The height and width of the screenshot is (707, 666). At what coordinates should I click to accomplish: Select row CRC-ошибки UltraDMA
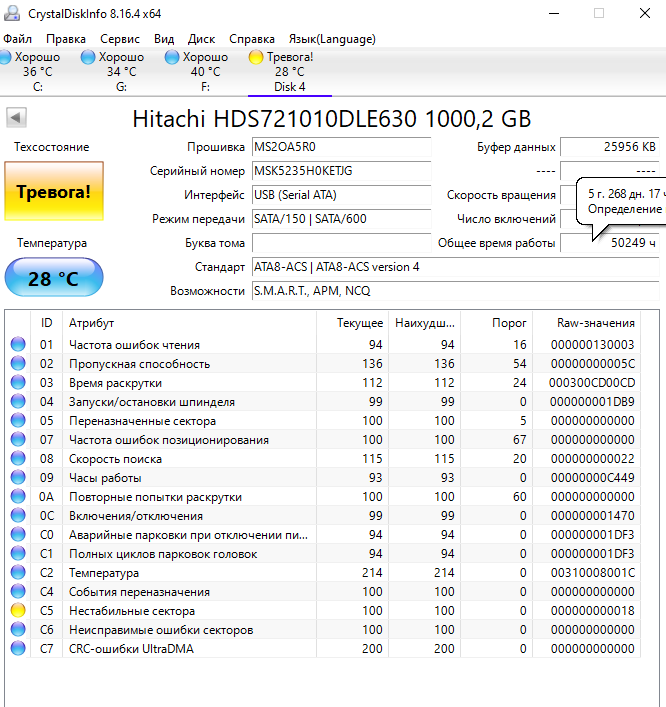coord(323,648)
